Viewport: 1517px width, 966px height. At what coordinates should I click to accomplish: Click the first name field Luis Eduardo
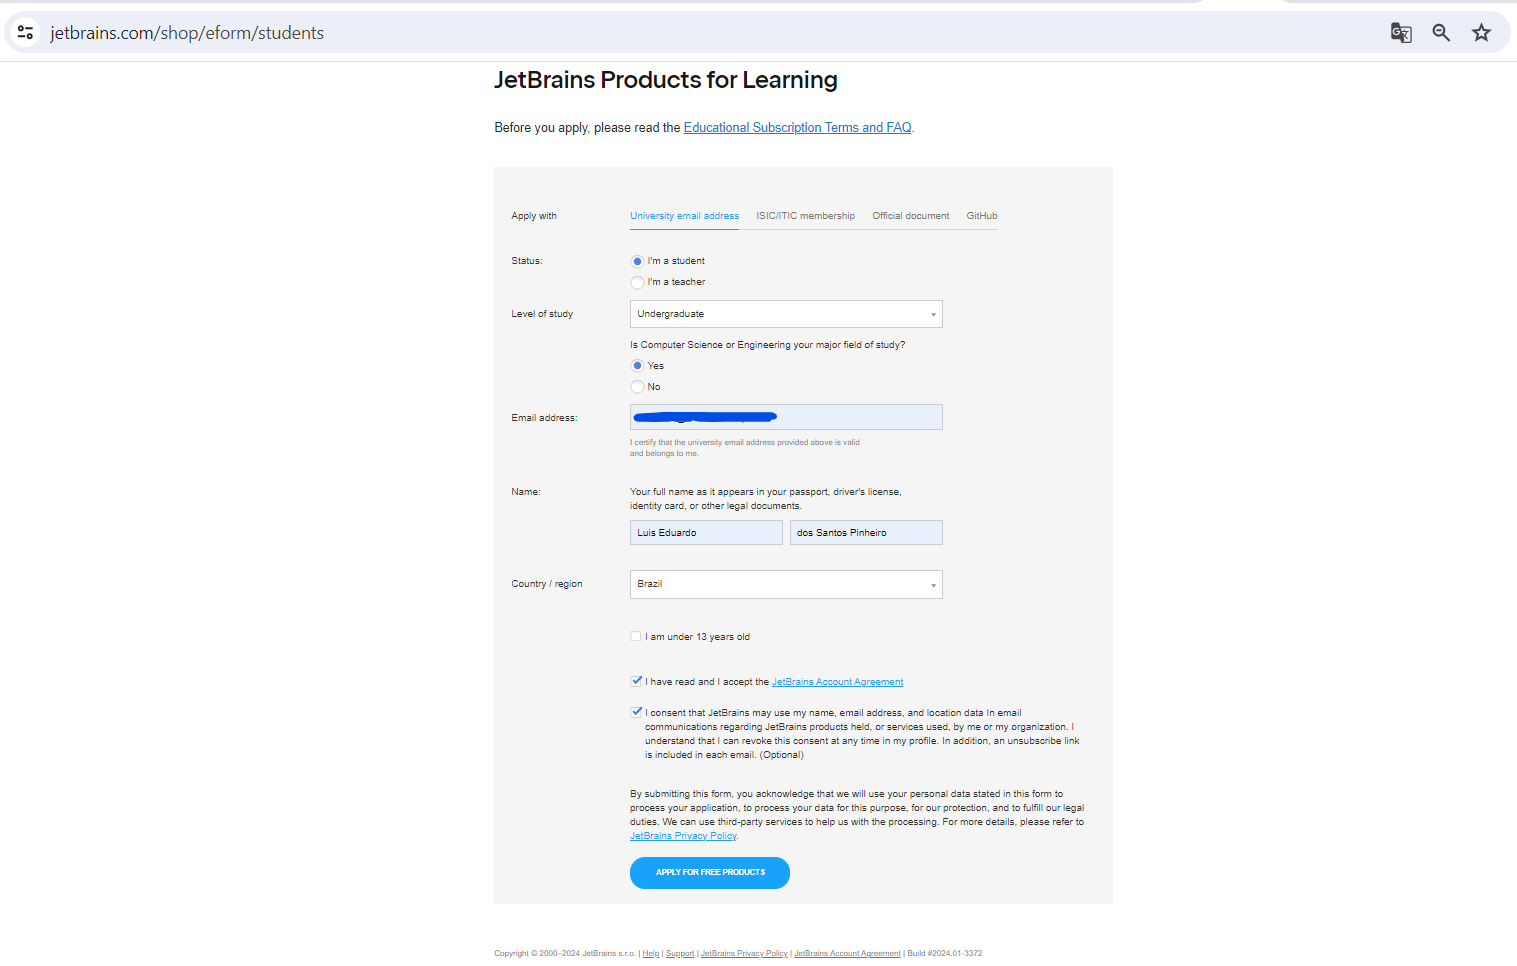[706, 533]
